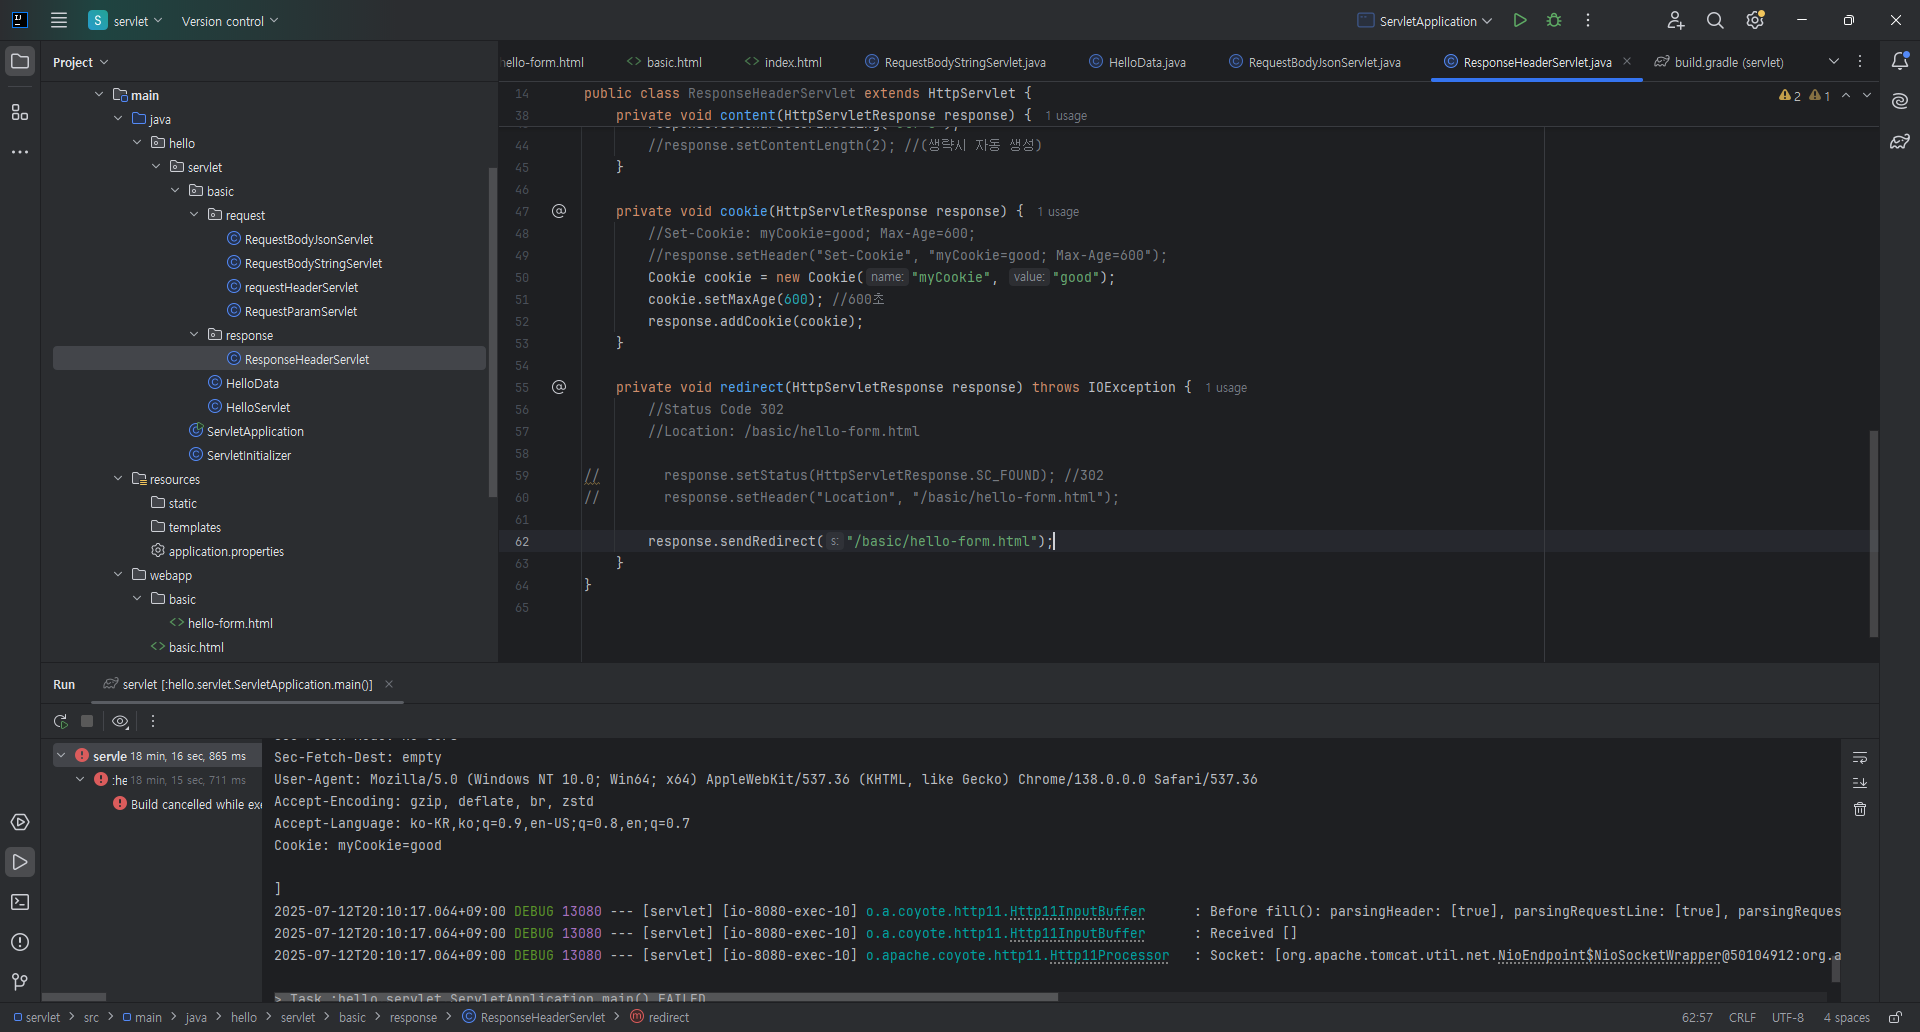Click 1 usage hint on cookie method
Image resolution: width=1920 pixels, height=1032 pixels.
pyautogui.click(x=1058, y=212)
